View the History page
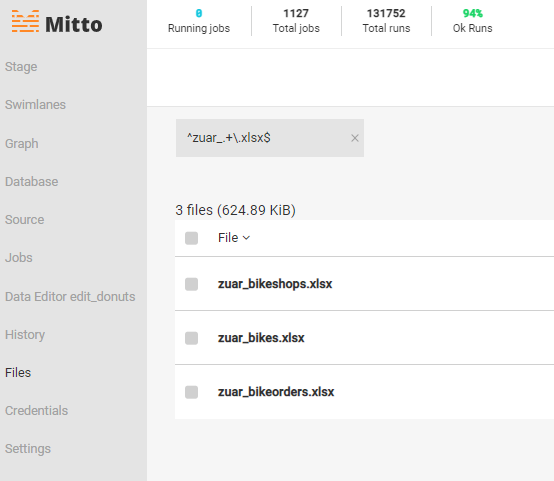 [25, 334]
